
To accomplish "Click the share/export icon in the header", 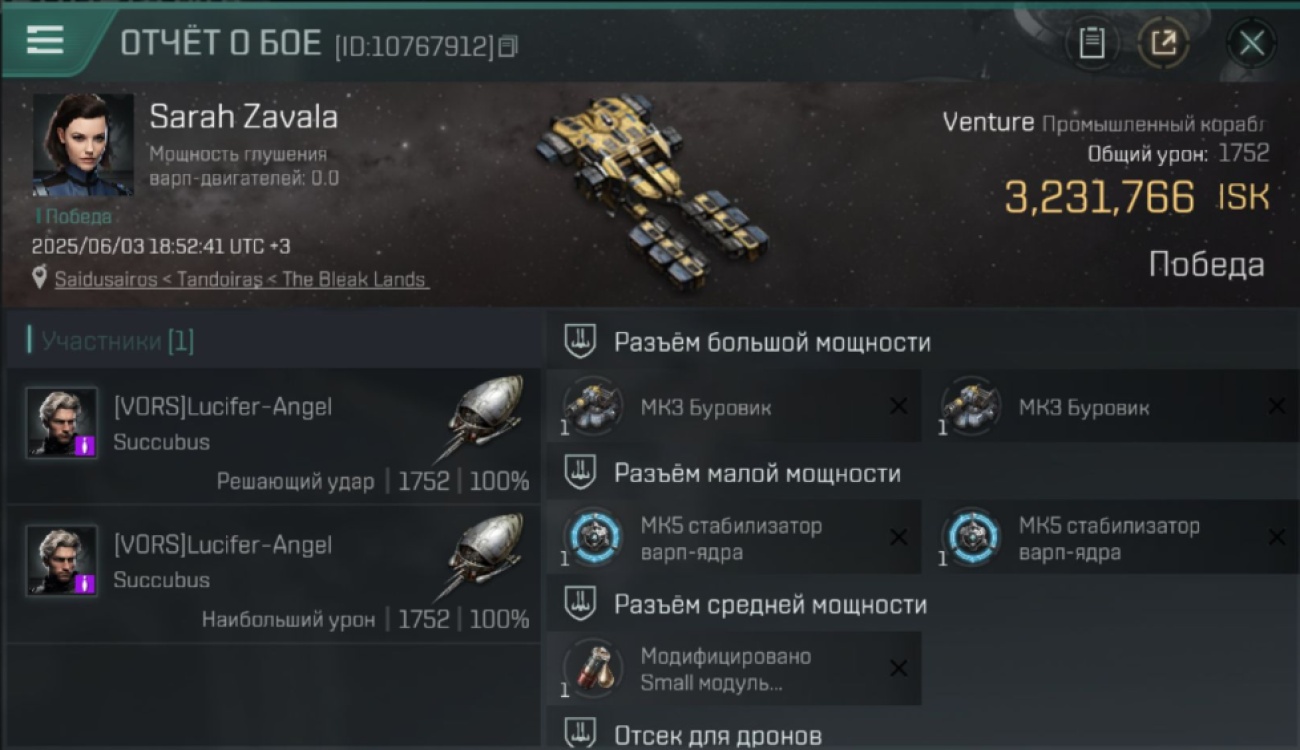I will [x=1163, y=43].
